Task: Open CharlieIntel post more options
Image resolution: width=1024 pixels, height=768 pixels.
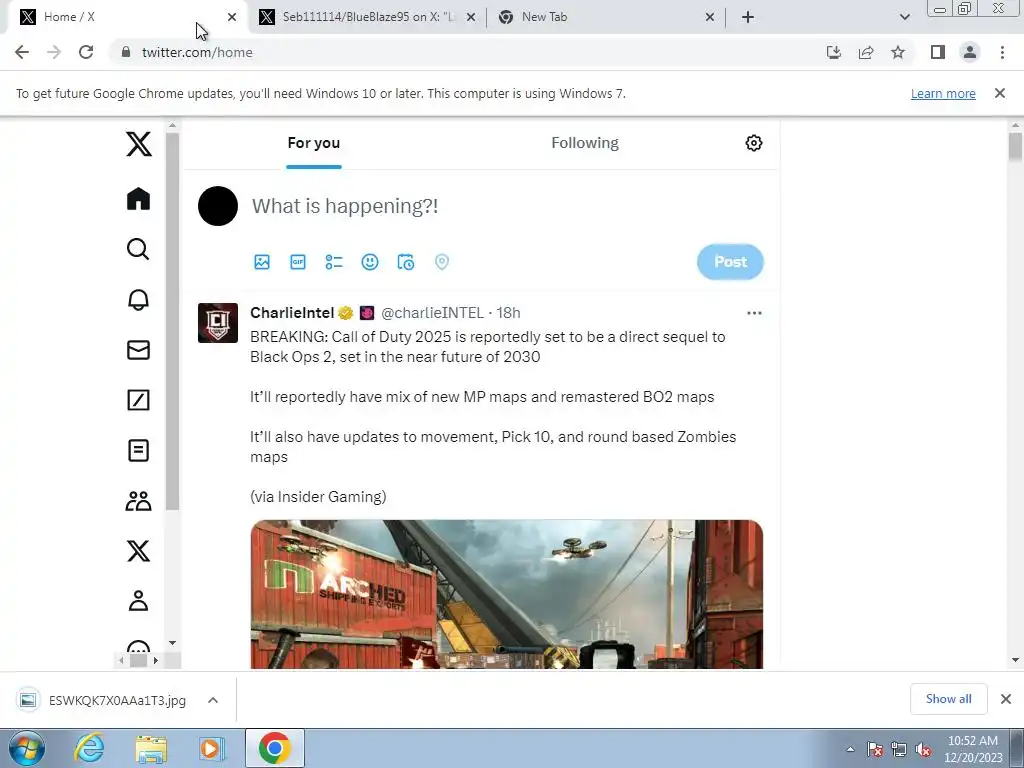Action: click(x=754, y=313)
